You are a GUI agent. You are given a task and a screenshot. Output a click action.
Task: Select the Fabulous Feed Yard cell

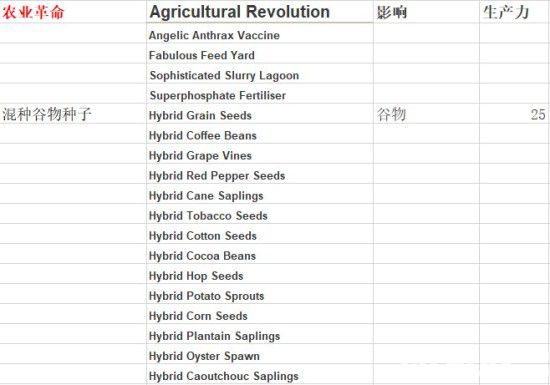click(260, 55)
